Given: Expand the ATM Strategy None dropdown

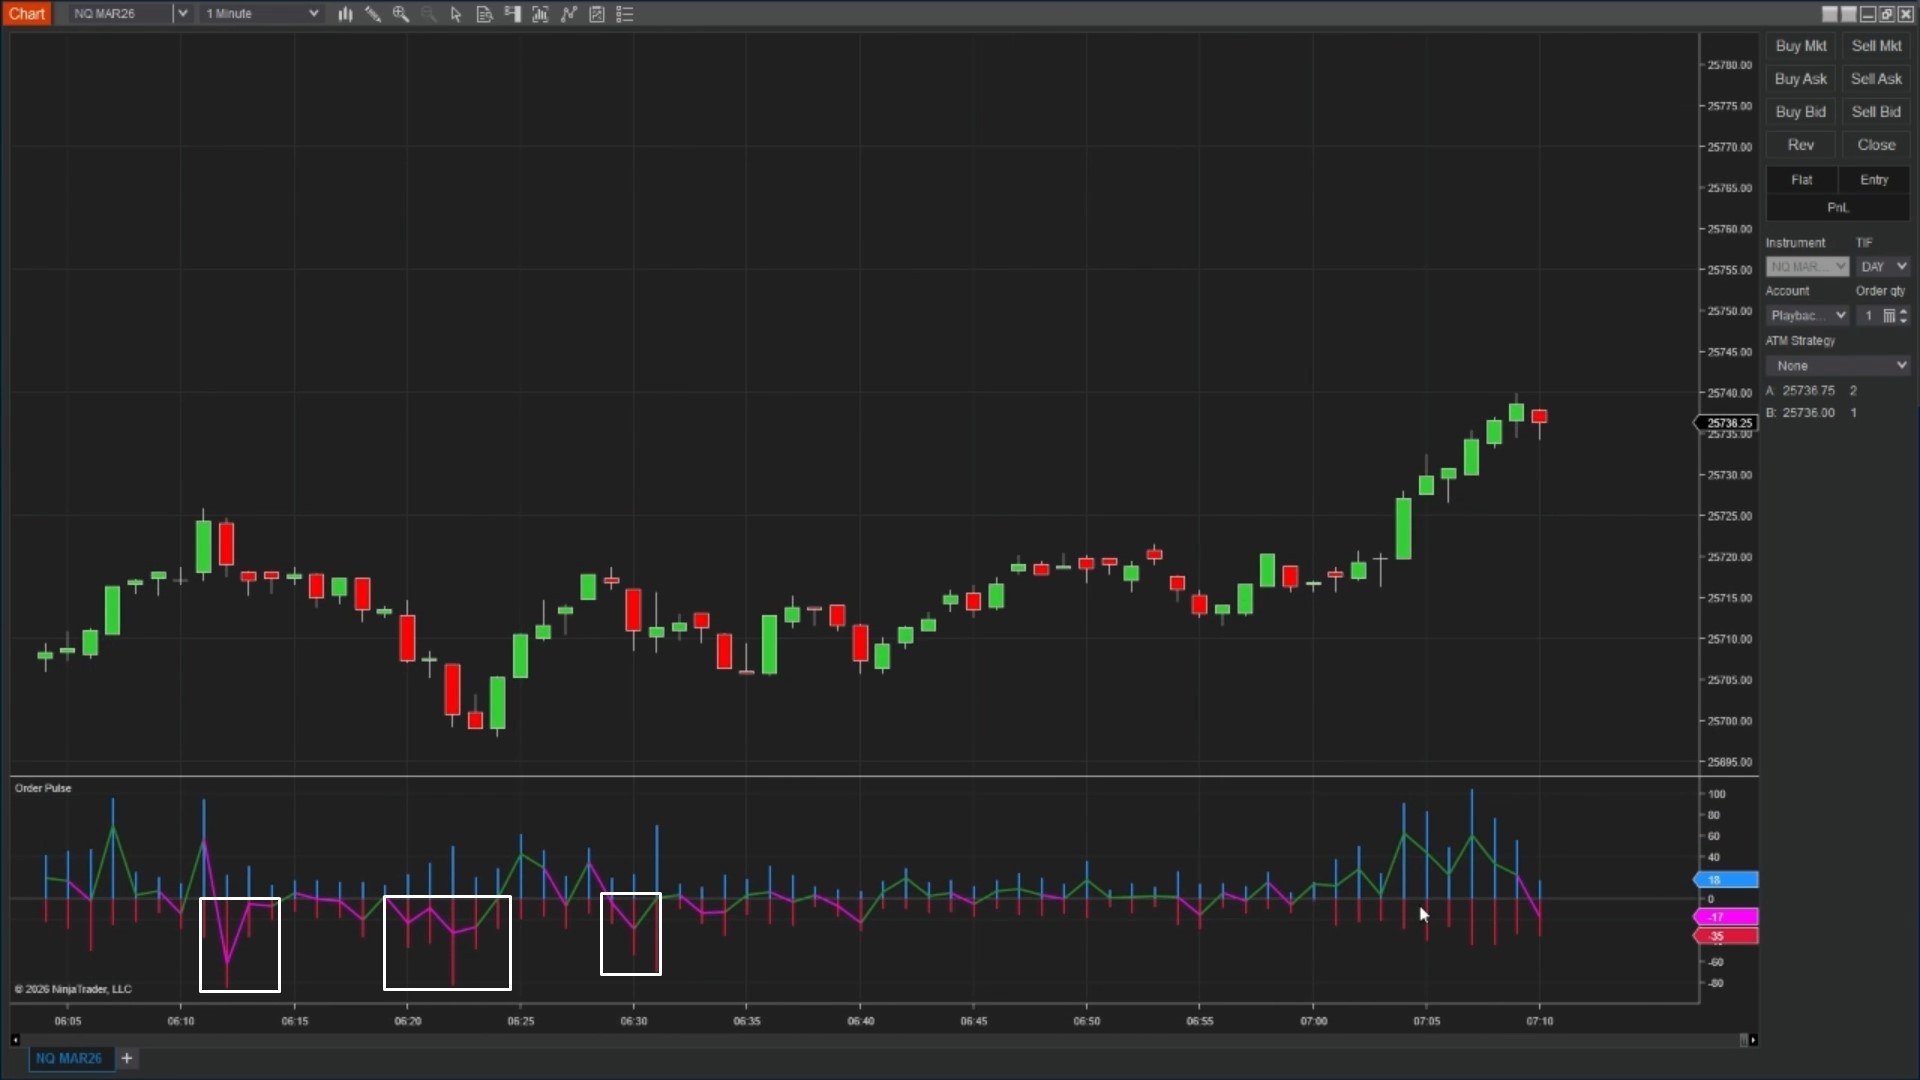Looking at the screenshot, I should coord(1838,366).
